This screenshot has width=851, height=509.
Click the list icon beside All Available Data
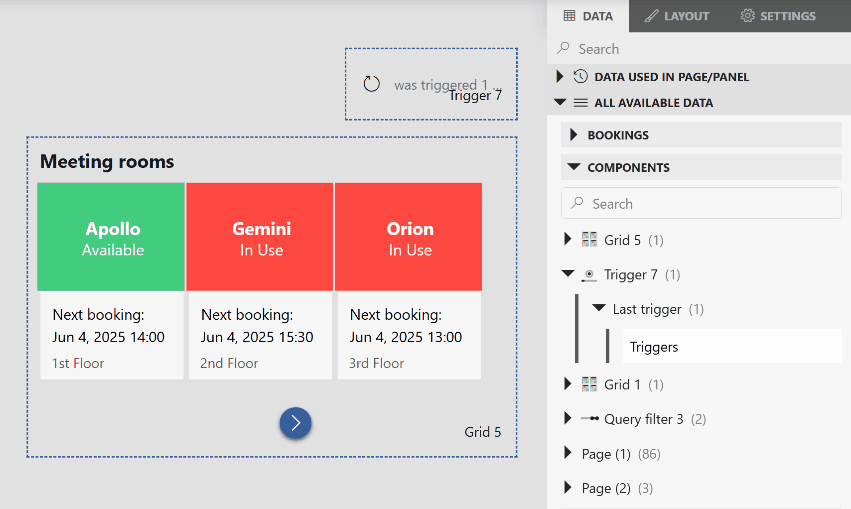(x=581, y=103)
